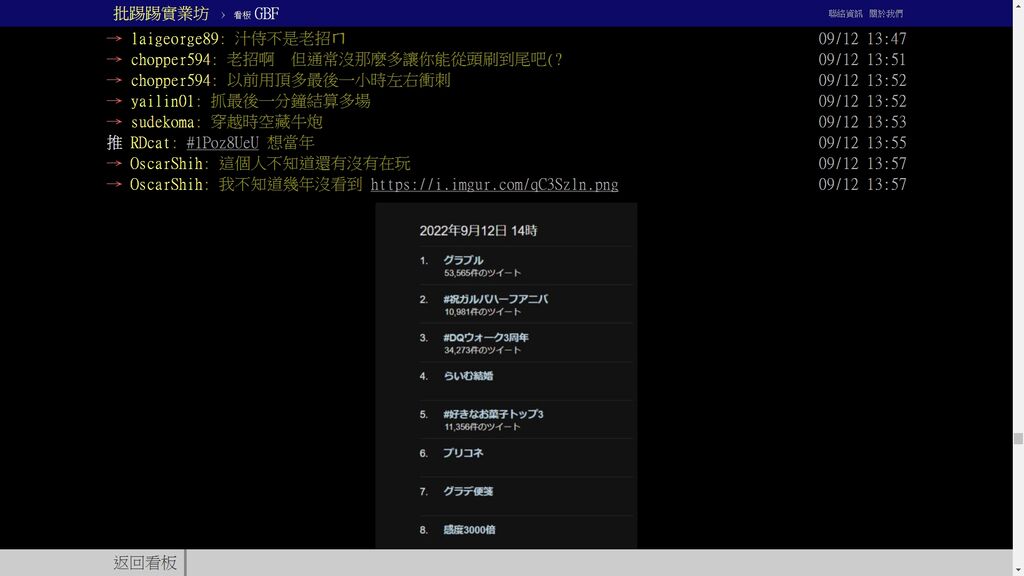Select OscarShih's comment 這個人不知道還有沒有在玩

[315, 164]
